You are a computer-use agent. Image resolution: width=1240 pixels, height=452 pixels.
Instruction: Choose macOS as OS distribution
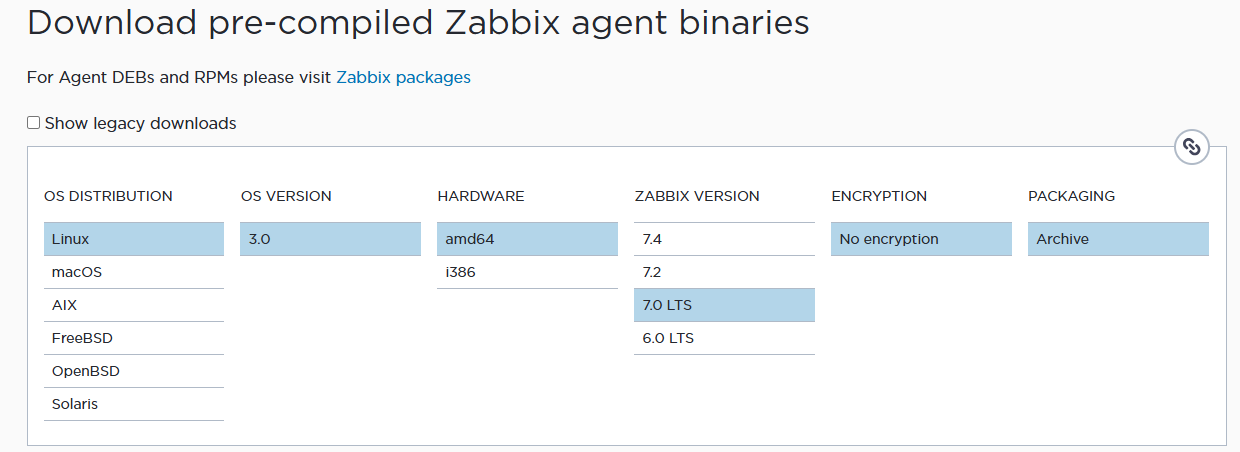(134, 272)
